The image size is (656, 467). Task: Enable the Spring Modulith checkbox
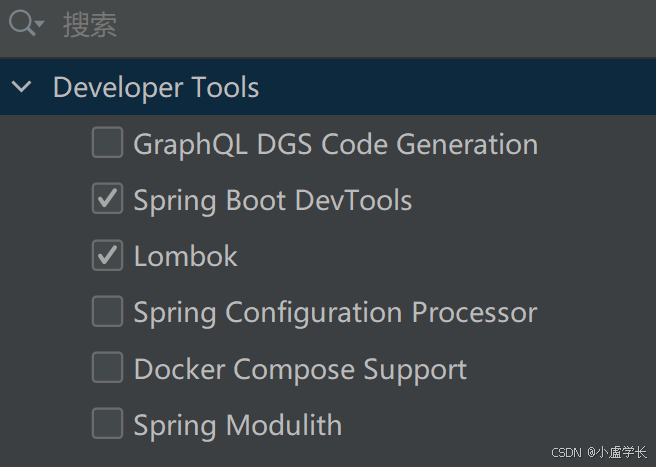pyautogui.click(x=108, y=423)
